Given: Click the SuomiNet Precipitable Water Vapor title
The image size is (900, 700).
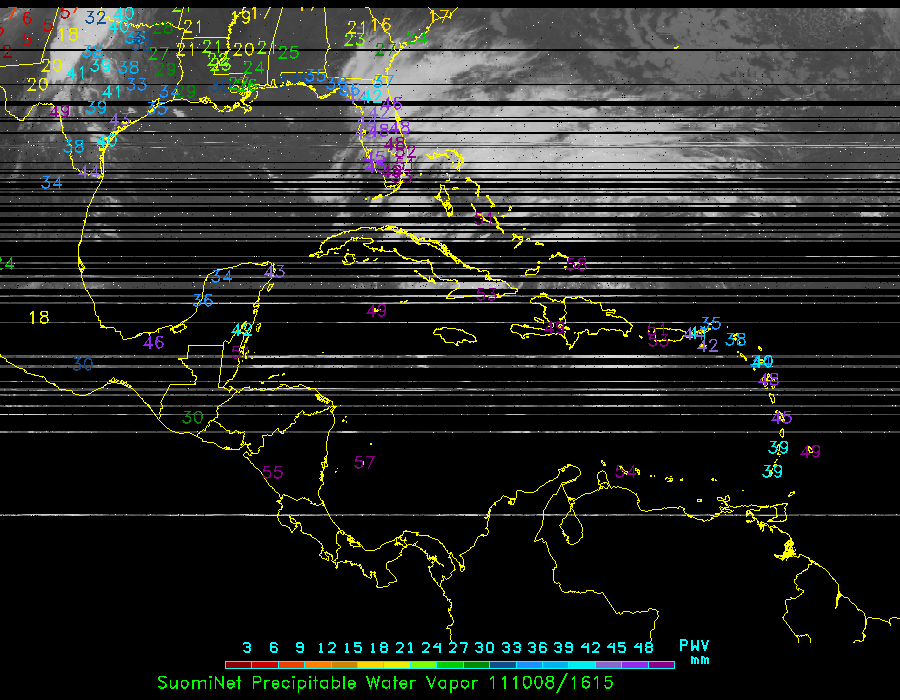Looking at the screenshot, I should click(x=320, y=682).
